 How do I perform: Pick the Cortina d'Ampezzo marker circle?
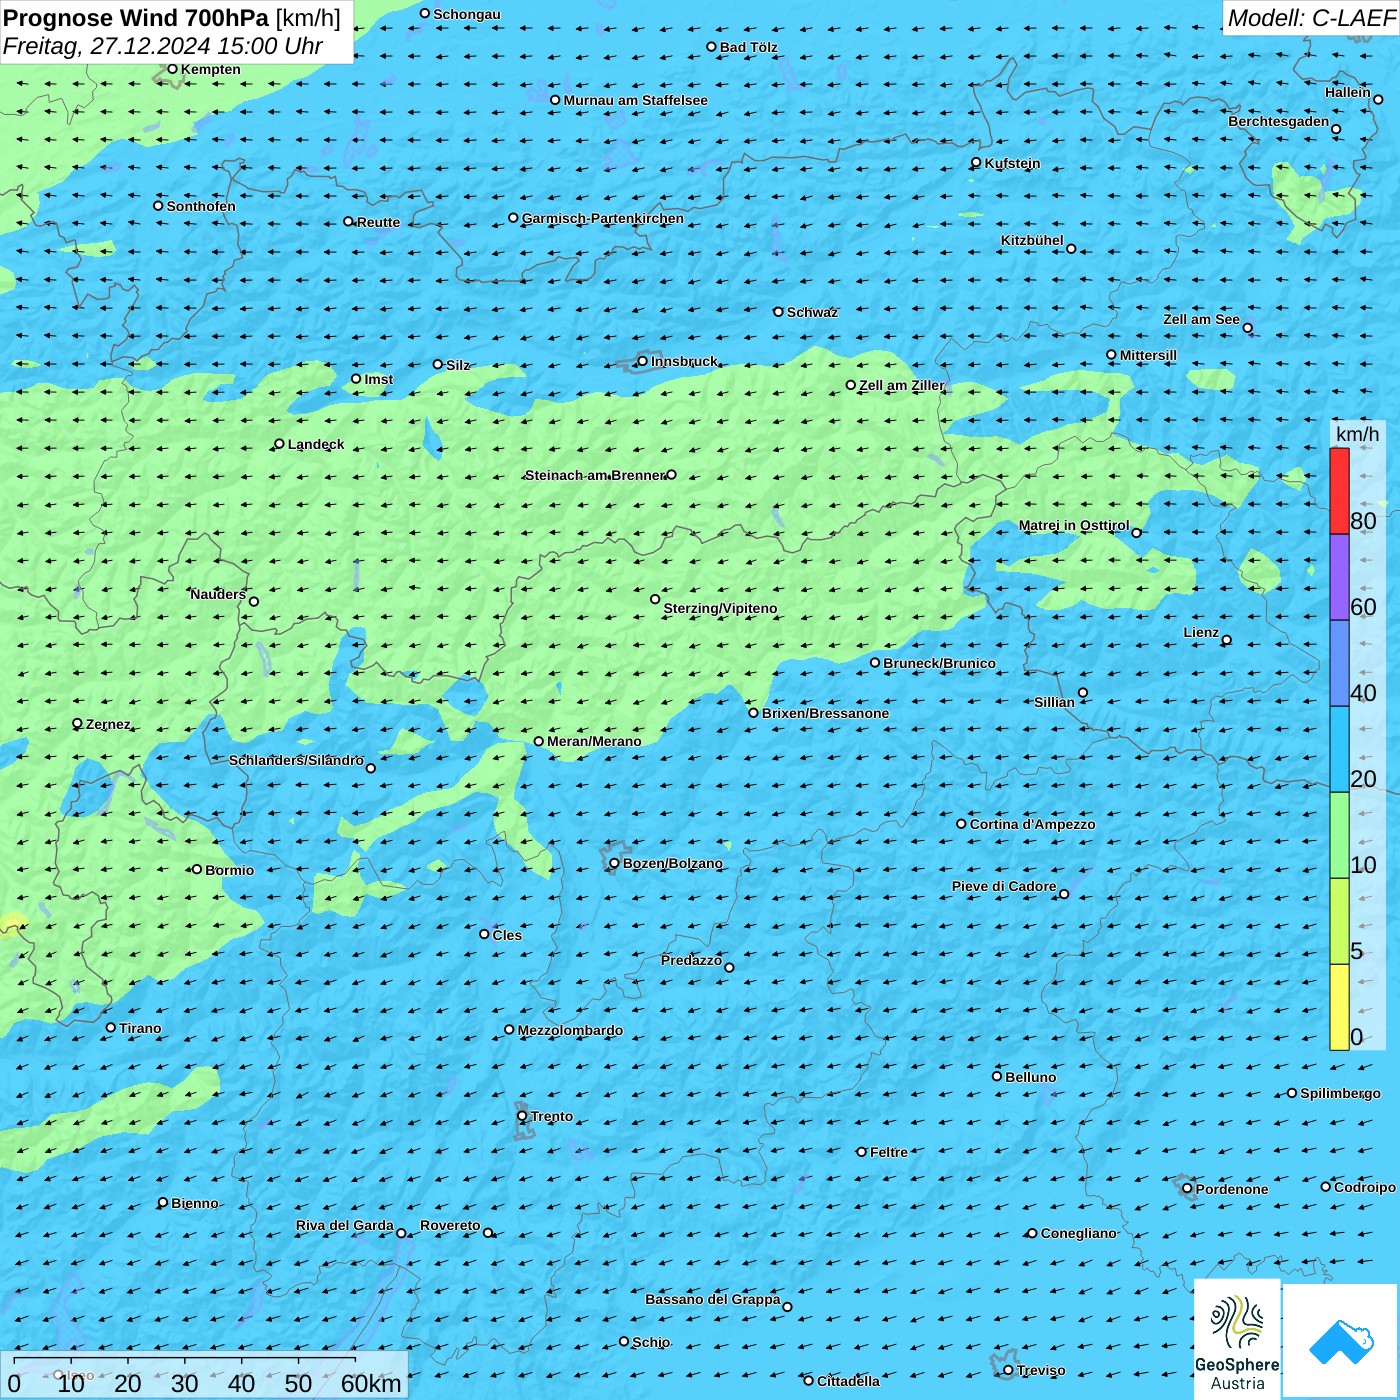[961, 824]
